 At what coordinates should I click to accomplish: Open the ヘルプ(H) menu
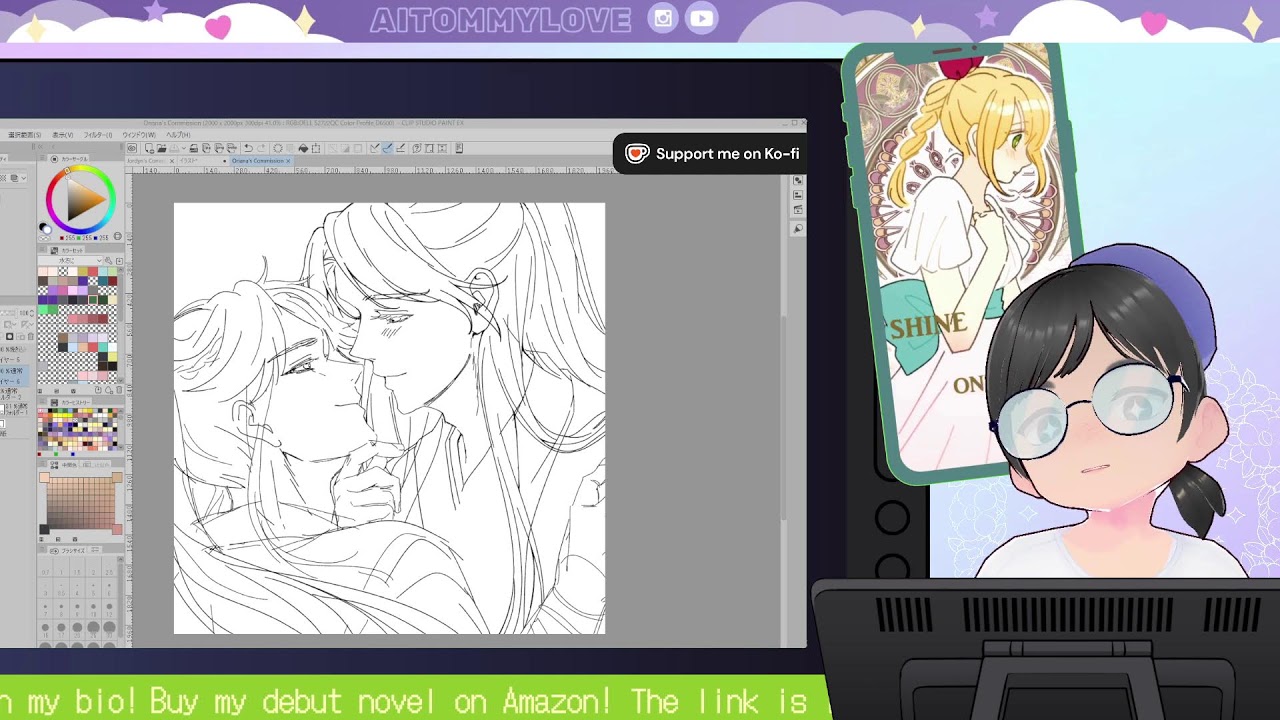click(178, 135)
